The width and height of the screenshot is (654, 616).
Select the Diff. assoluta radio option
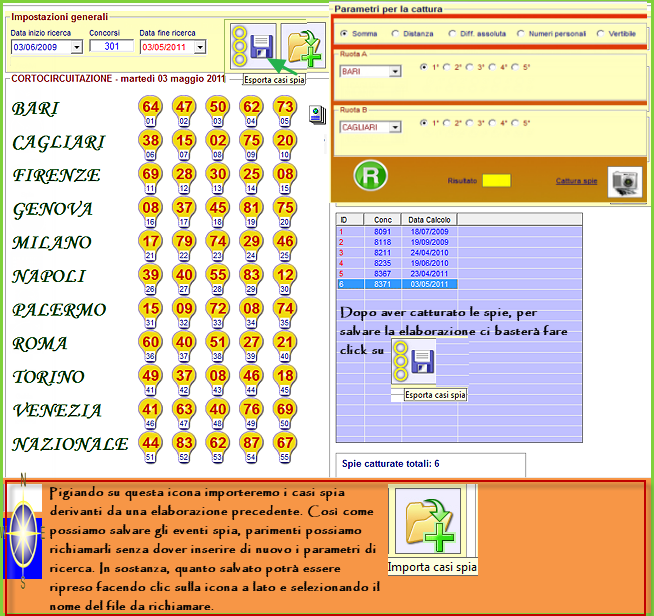pyautogui.click(x=452, y=33)
